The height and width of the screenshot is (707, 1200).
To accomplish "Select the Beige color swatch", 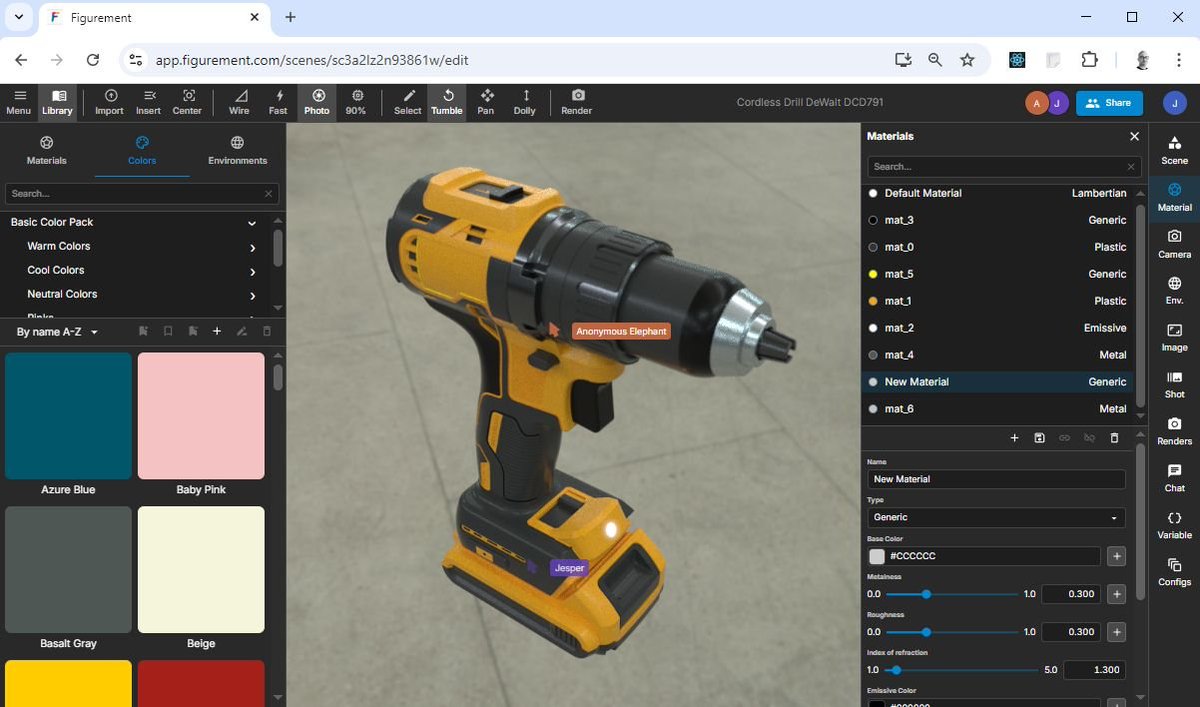I will click(201, 569).
